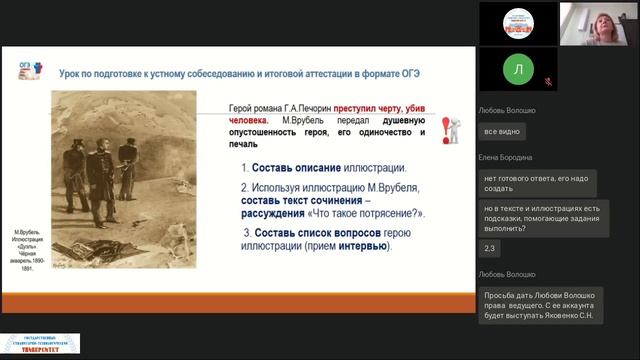
Task: Click the word 'интервью' on the slide
Action: [x=363, y=246]
